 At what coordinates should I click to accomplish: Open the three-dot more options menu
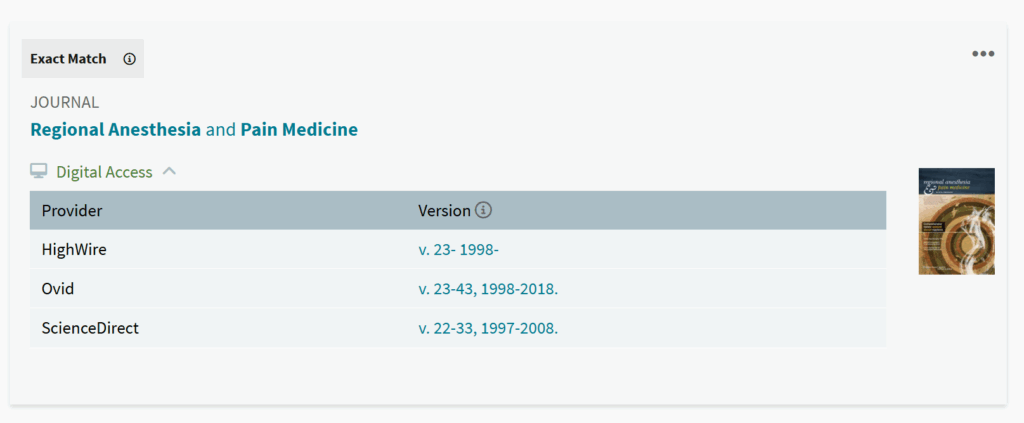click(983, 54)
